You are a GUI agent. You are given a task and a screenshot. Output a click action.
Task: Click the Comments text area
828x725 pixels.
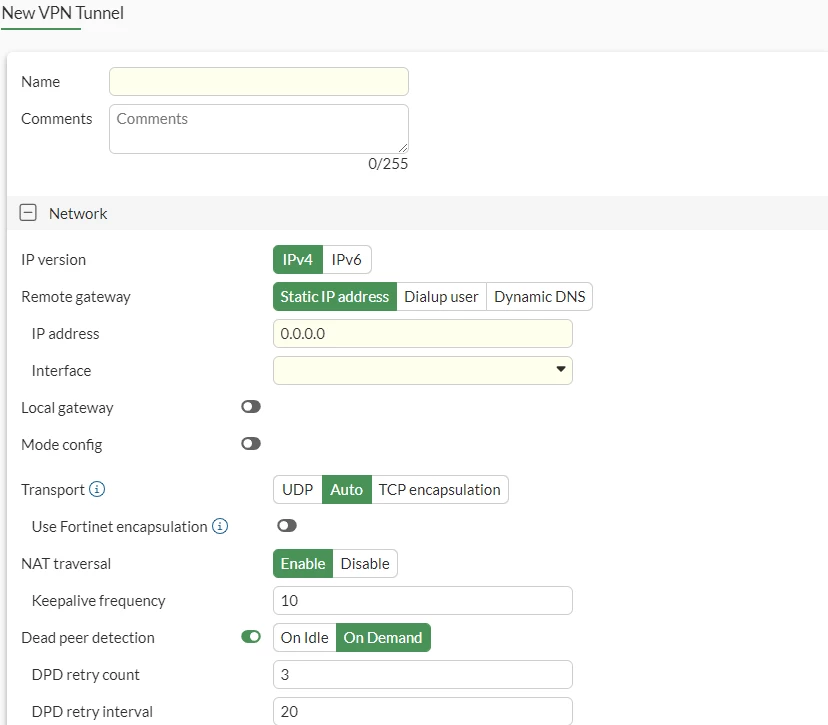(259, 129)
